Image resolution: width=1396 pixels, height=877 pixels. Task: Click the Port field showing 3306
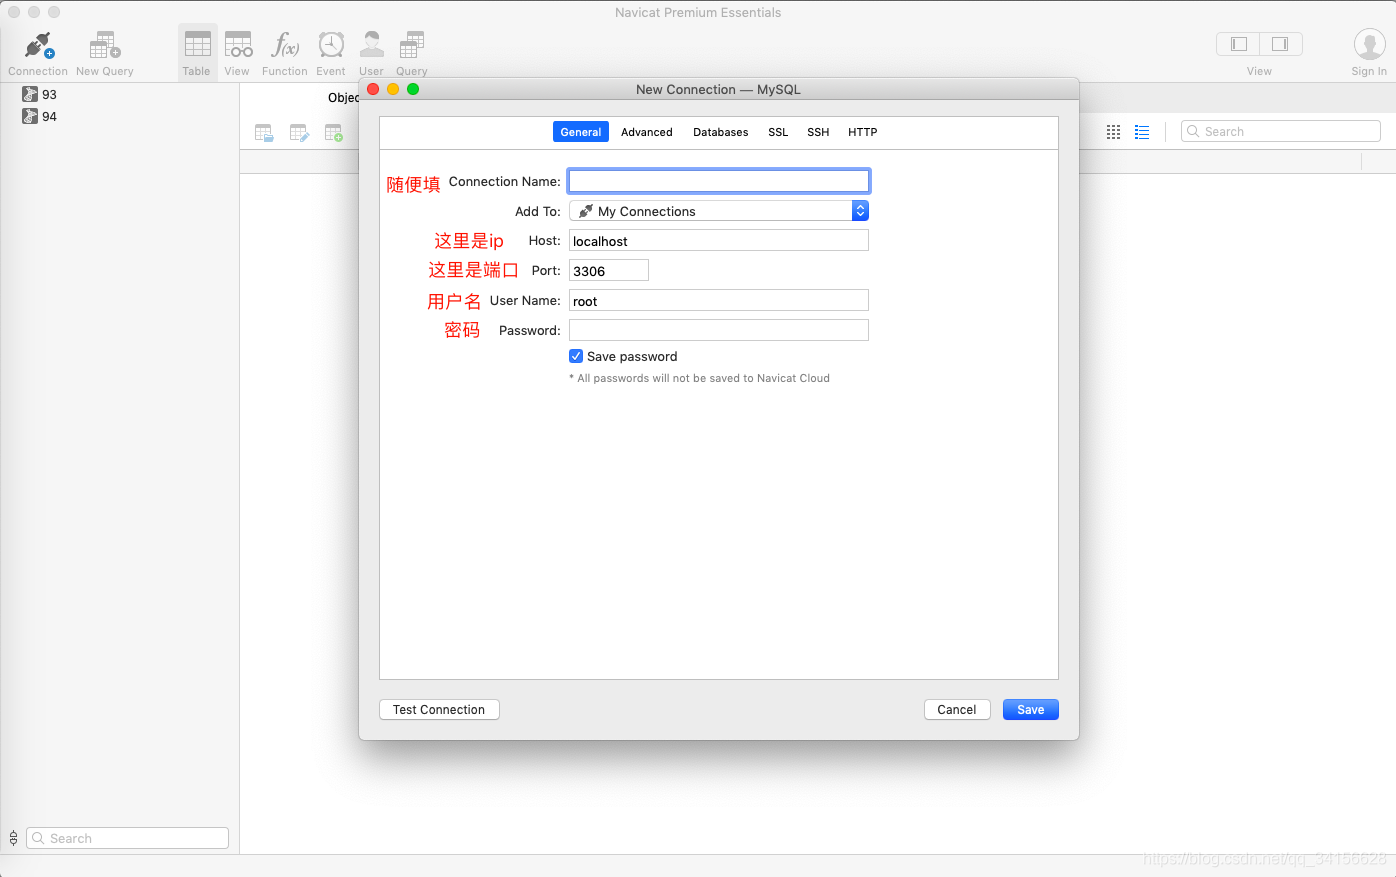[609, 271]
